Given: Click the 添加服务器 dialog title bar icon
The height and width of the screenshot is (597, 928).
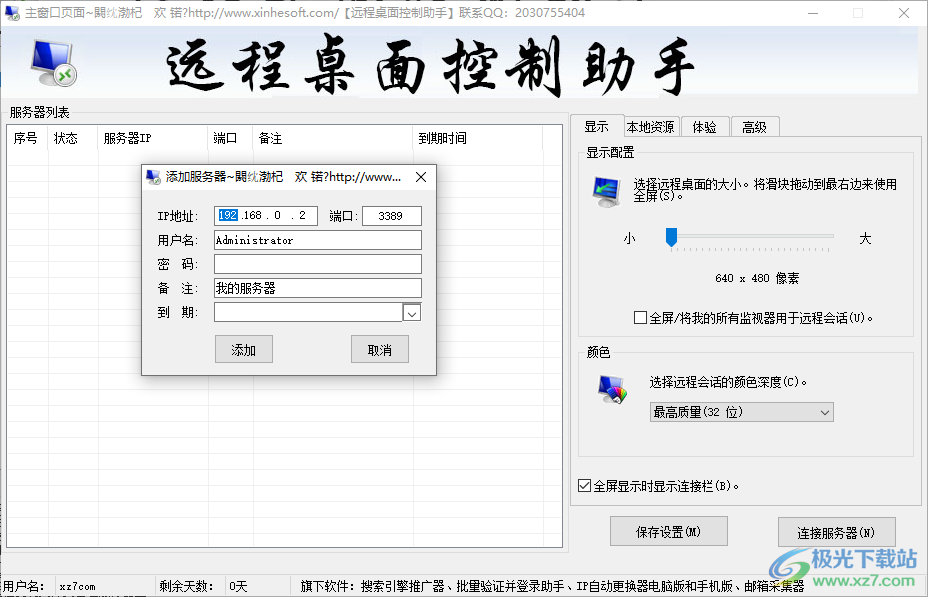Looking at the screenshot, I should [x=153, y=177].
